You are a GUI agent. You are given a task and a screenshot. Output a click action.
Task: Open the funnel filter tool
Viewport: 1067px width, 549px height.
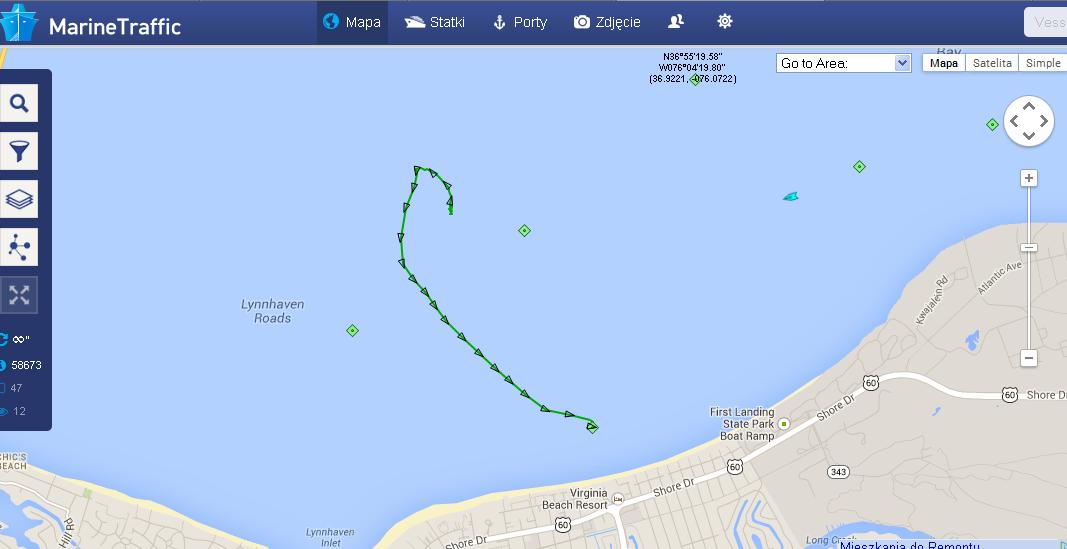point(18,151)
